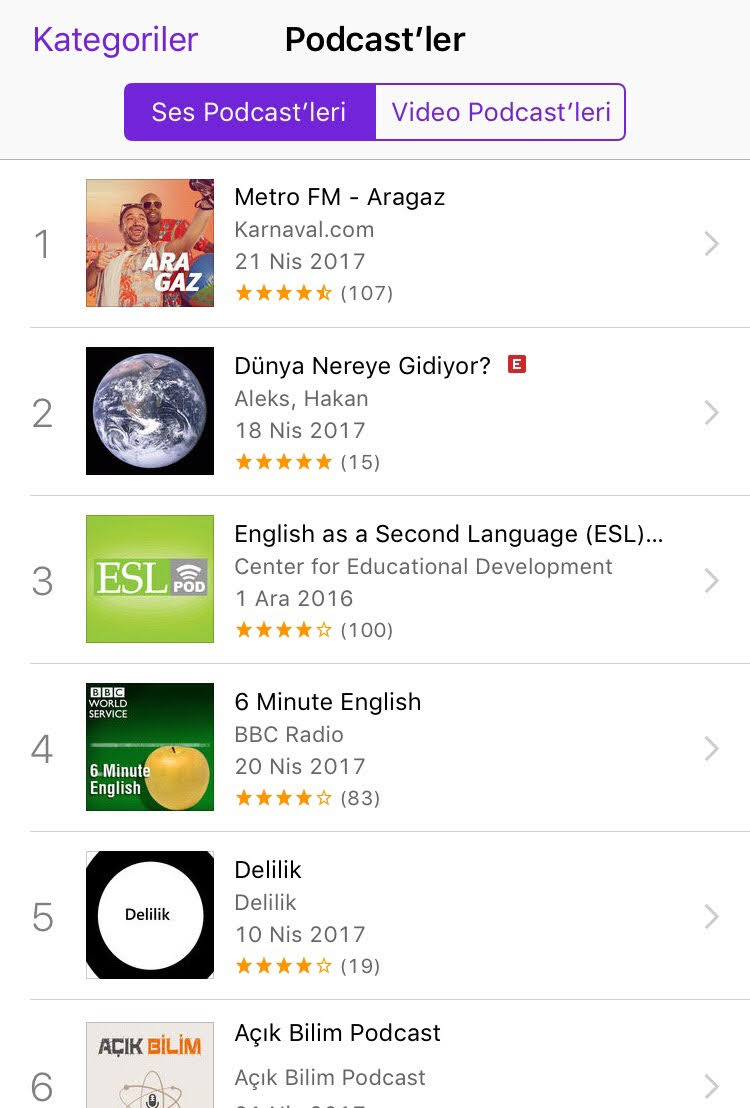Tap the chevron beside 6 Minute English

pyautogui.click(x=711, y=748)
